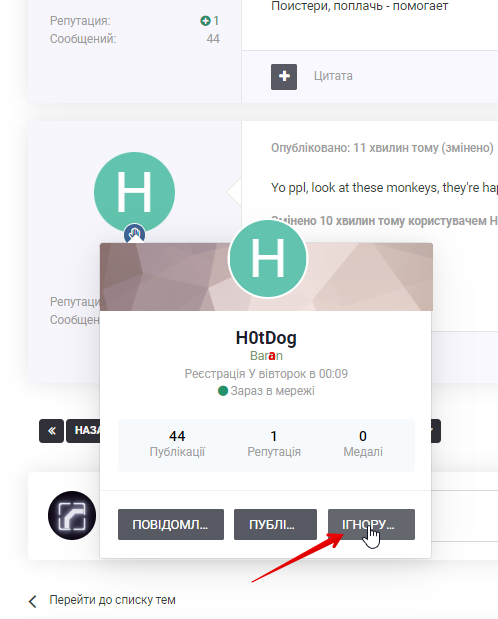
Task: Open H0tDog avatar in the hover card
Action: (268, 259)
